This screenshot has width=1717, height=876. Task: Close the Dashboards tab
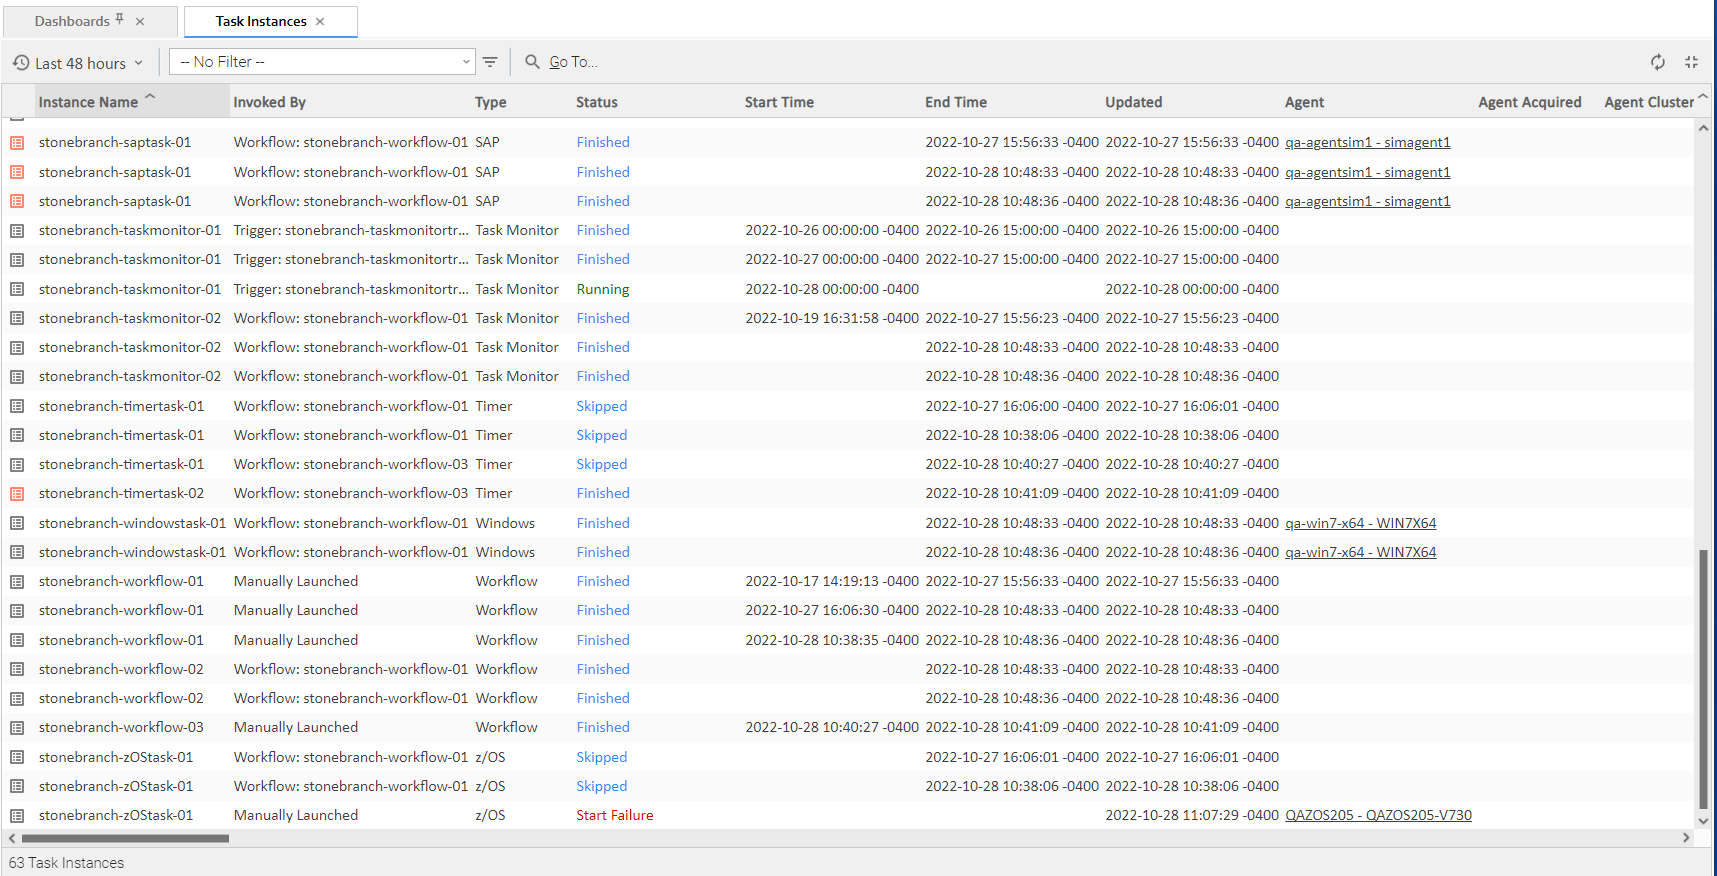140,21
